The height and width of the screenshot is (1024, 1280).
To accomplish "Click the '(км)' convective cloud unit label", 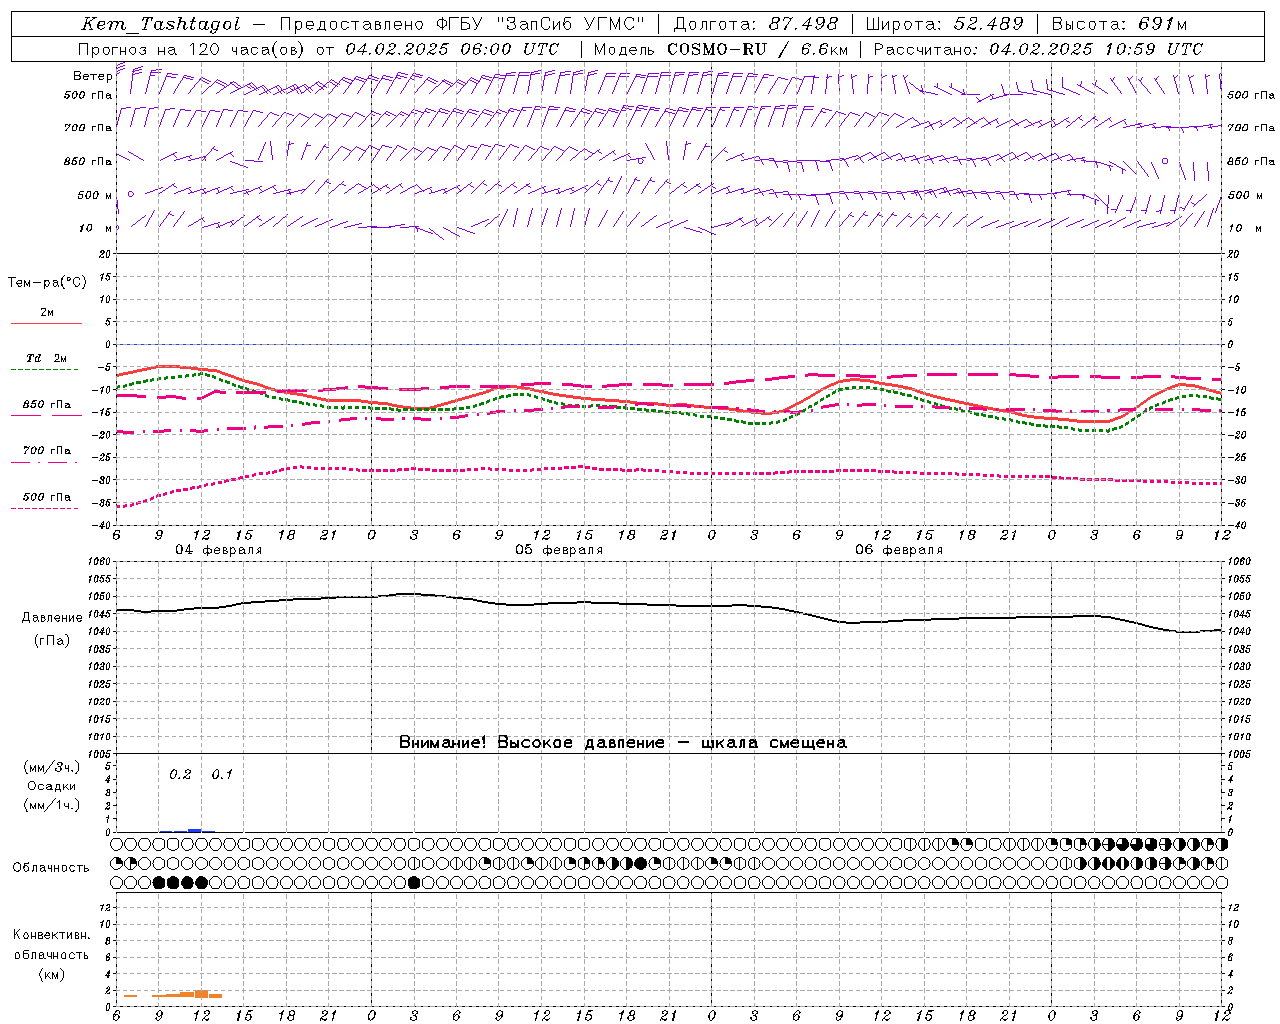I will (52, 974).
